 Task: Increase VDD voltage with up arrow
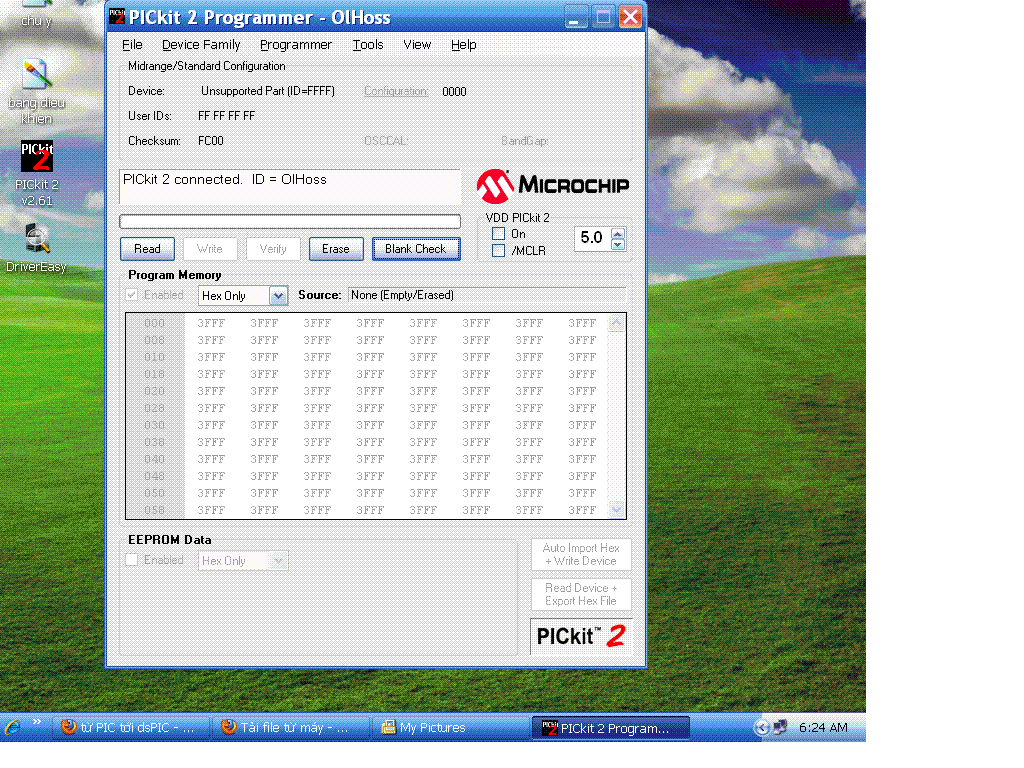tap(618, 232)
